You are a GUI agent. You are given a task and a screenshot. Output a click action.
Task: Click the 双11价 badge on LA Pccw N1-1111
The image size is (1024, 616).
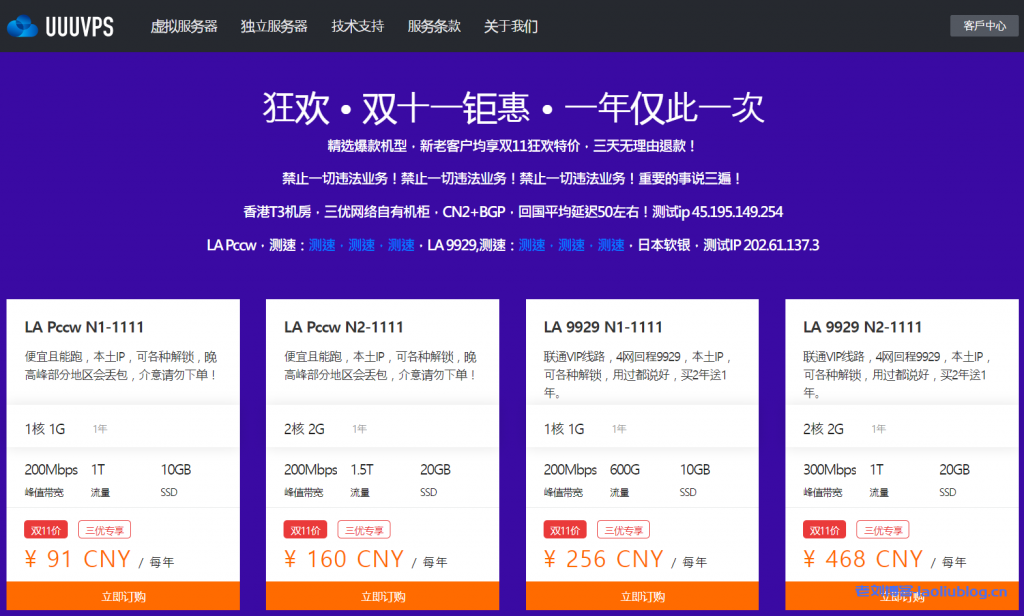[x=45, y=529]
